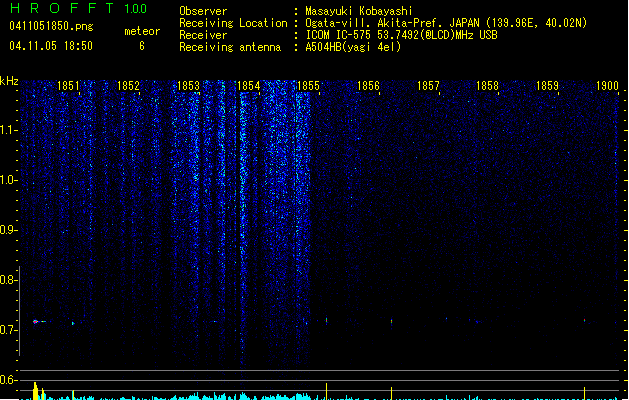The width and height of the screenshot is (629, 400).
Task: Click the 1852 time marker
Action: click(128, 86)
